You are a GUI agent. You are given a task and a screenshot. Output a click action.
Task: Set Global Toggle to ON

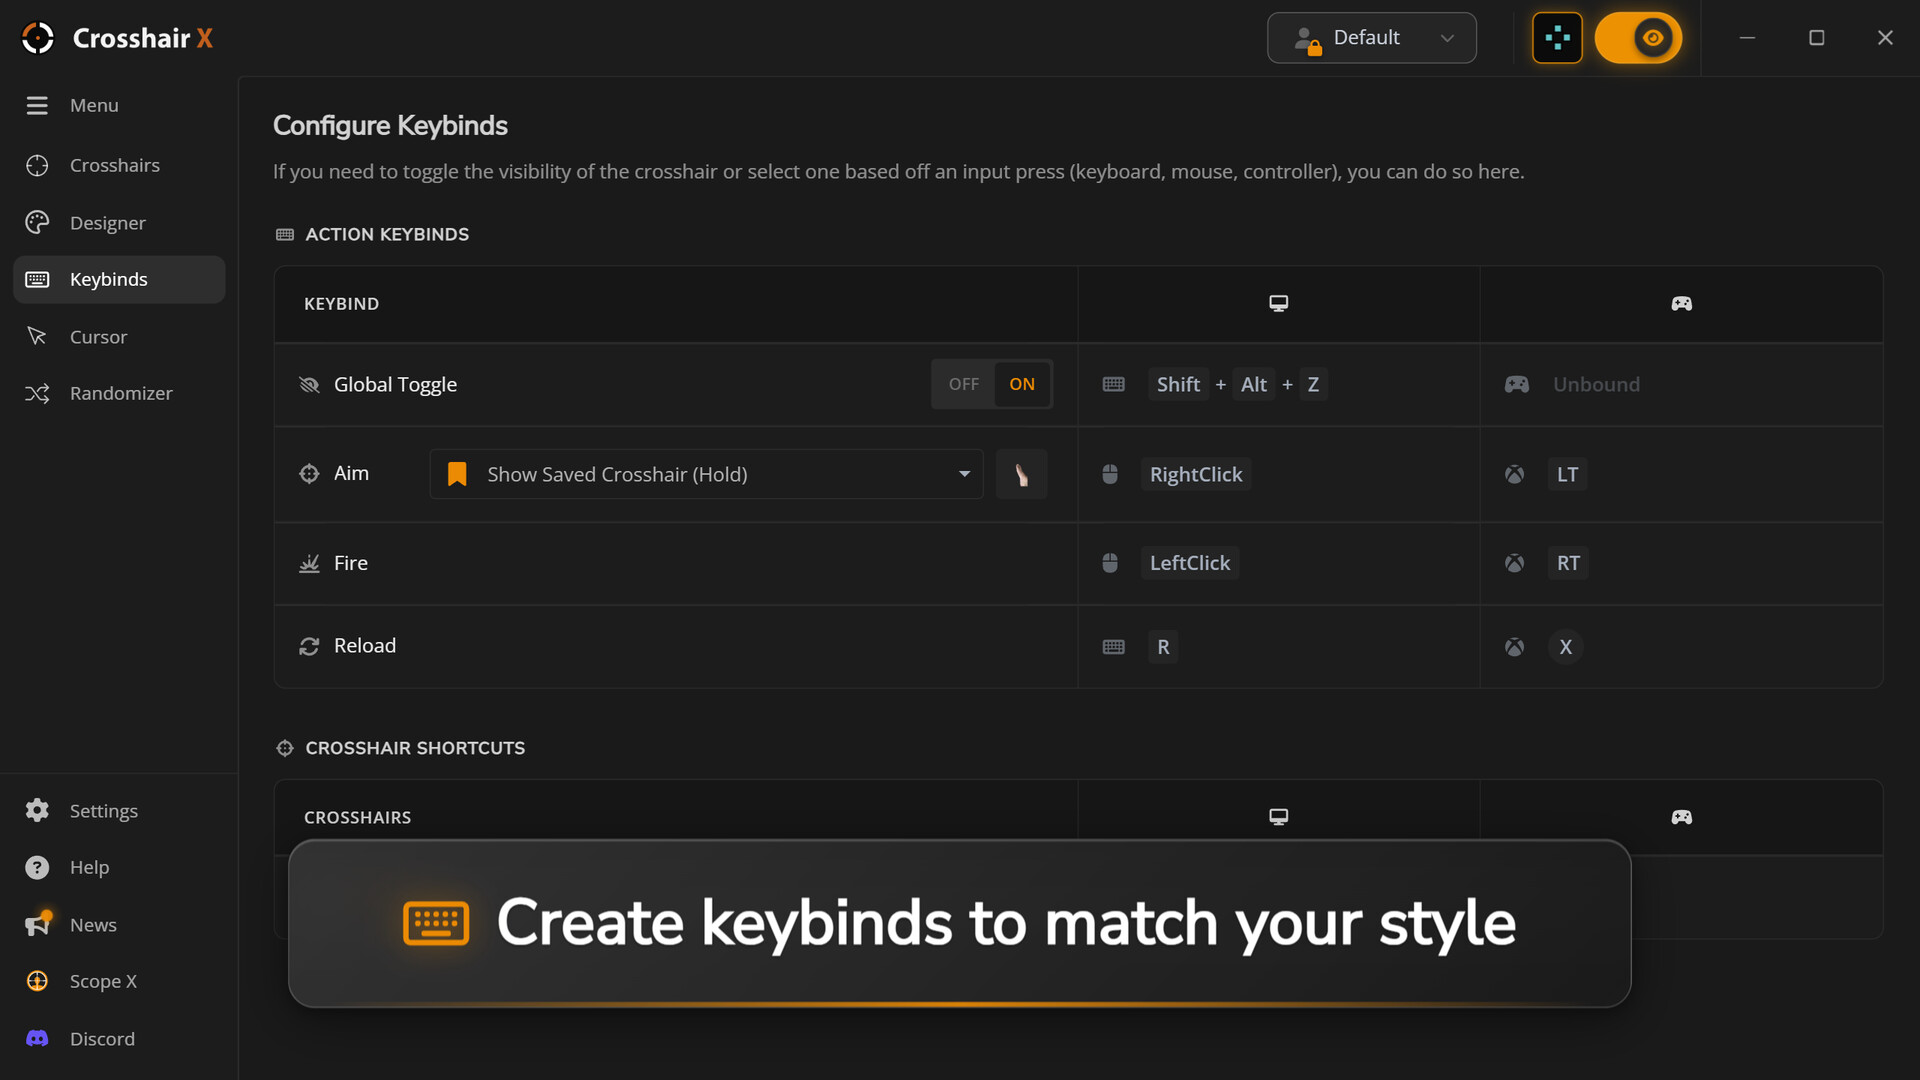1022,384
